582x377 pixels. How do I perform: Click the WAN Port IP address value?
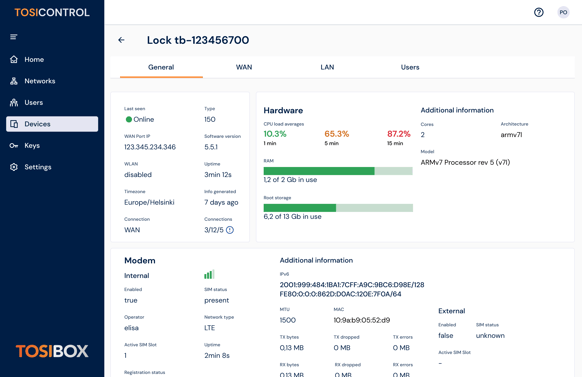click(150, 147)
